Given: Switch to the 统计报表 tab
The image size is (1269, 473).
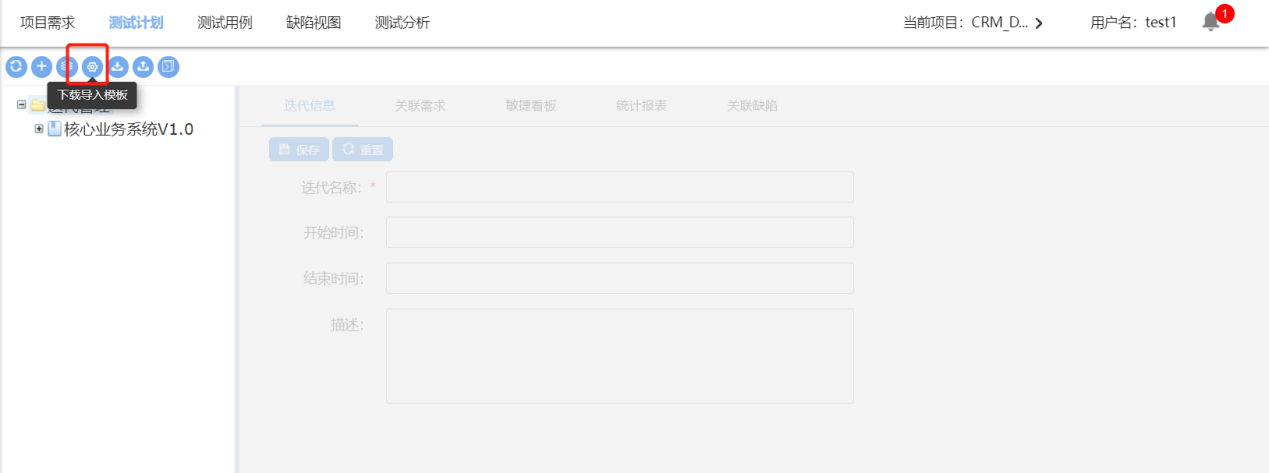Looking at the screenshot, I should [x=641, y=105].
